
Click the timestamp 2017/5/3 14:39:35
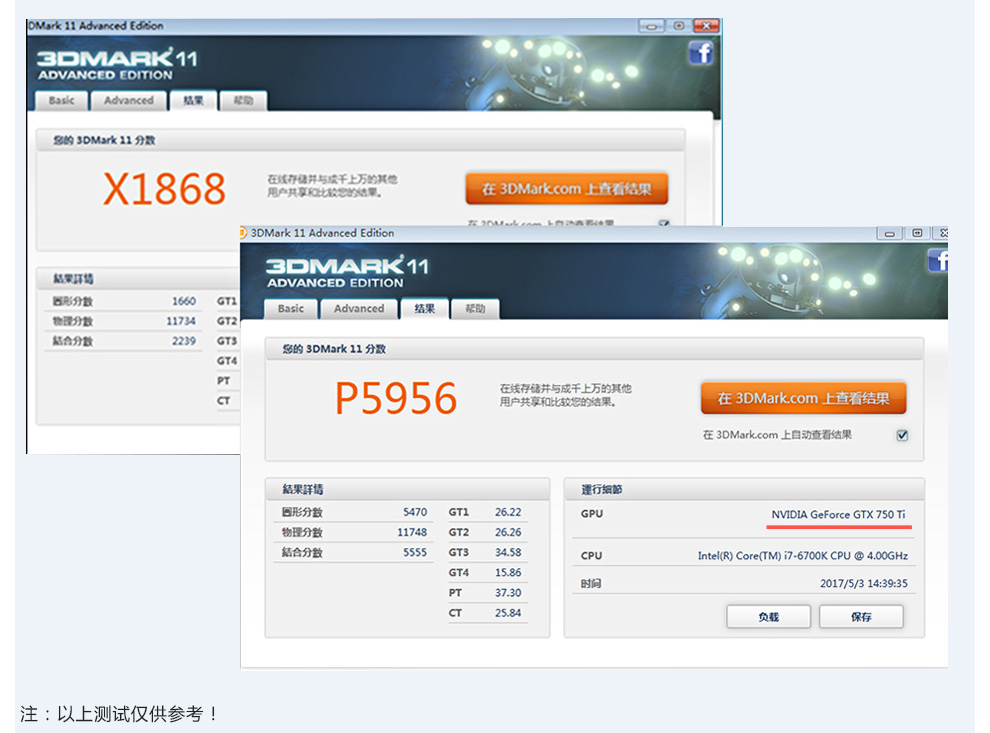[x=864, y=583]
